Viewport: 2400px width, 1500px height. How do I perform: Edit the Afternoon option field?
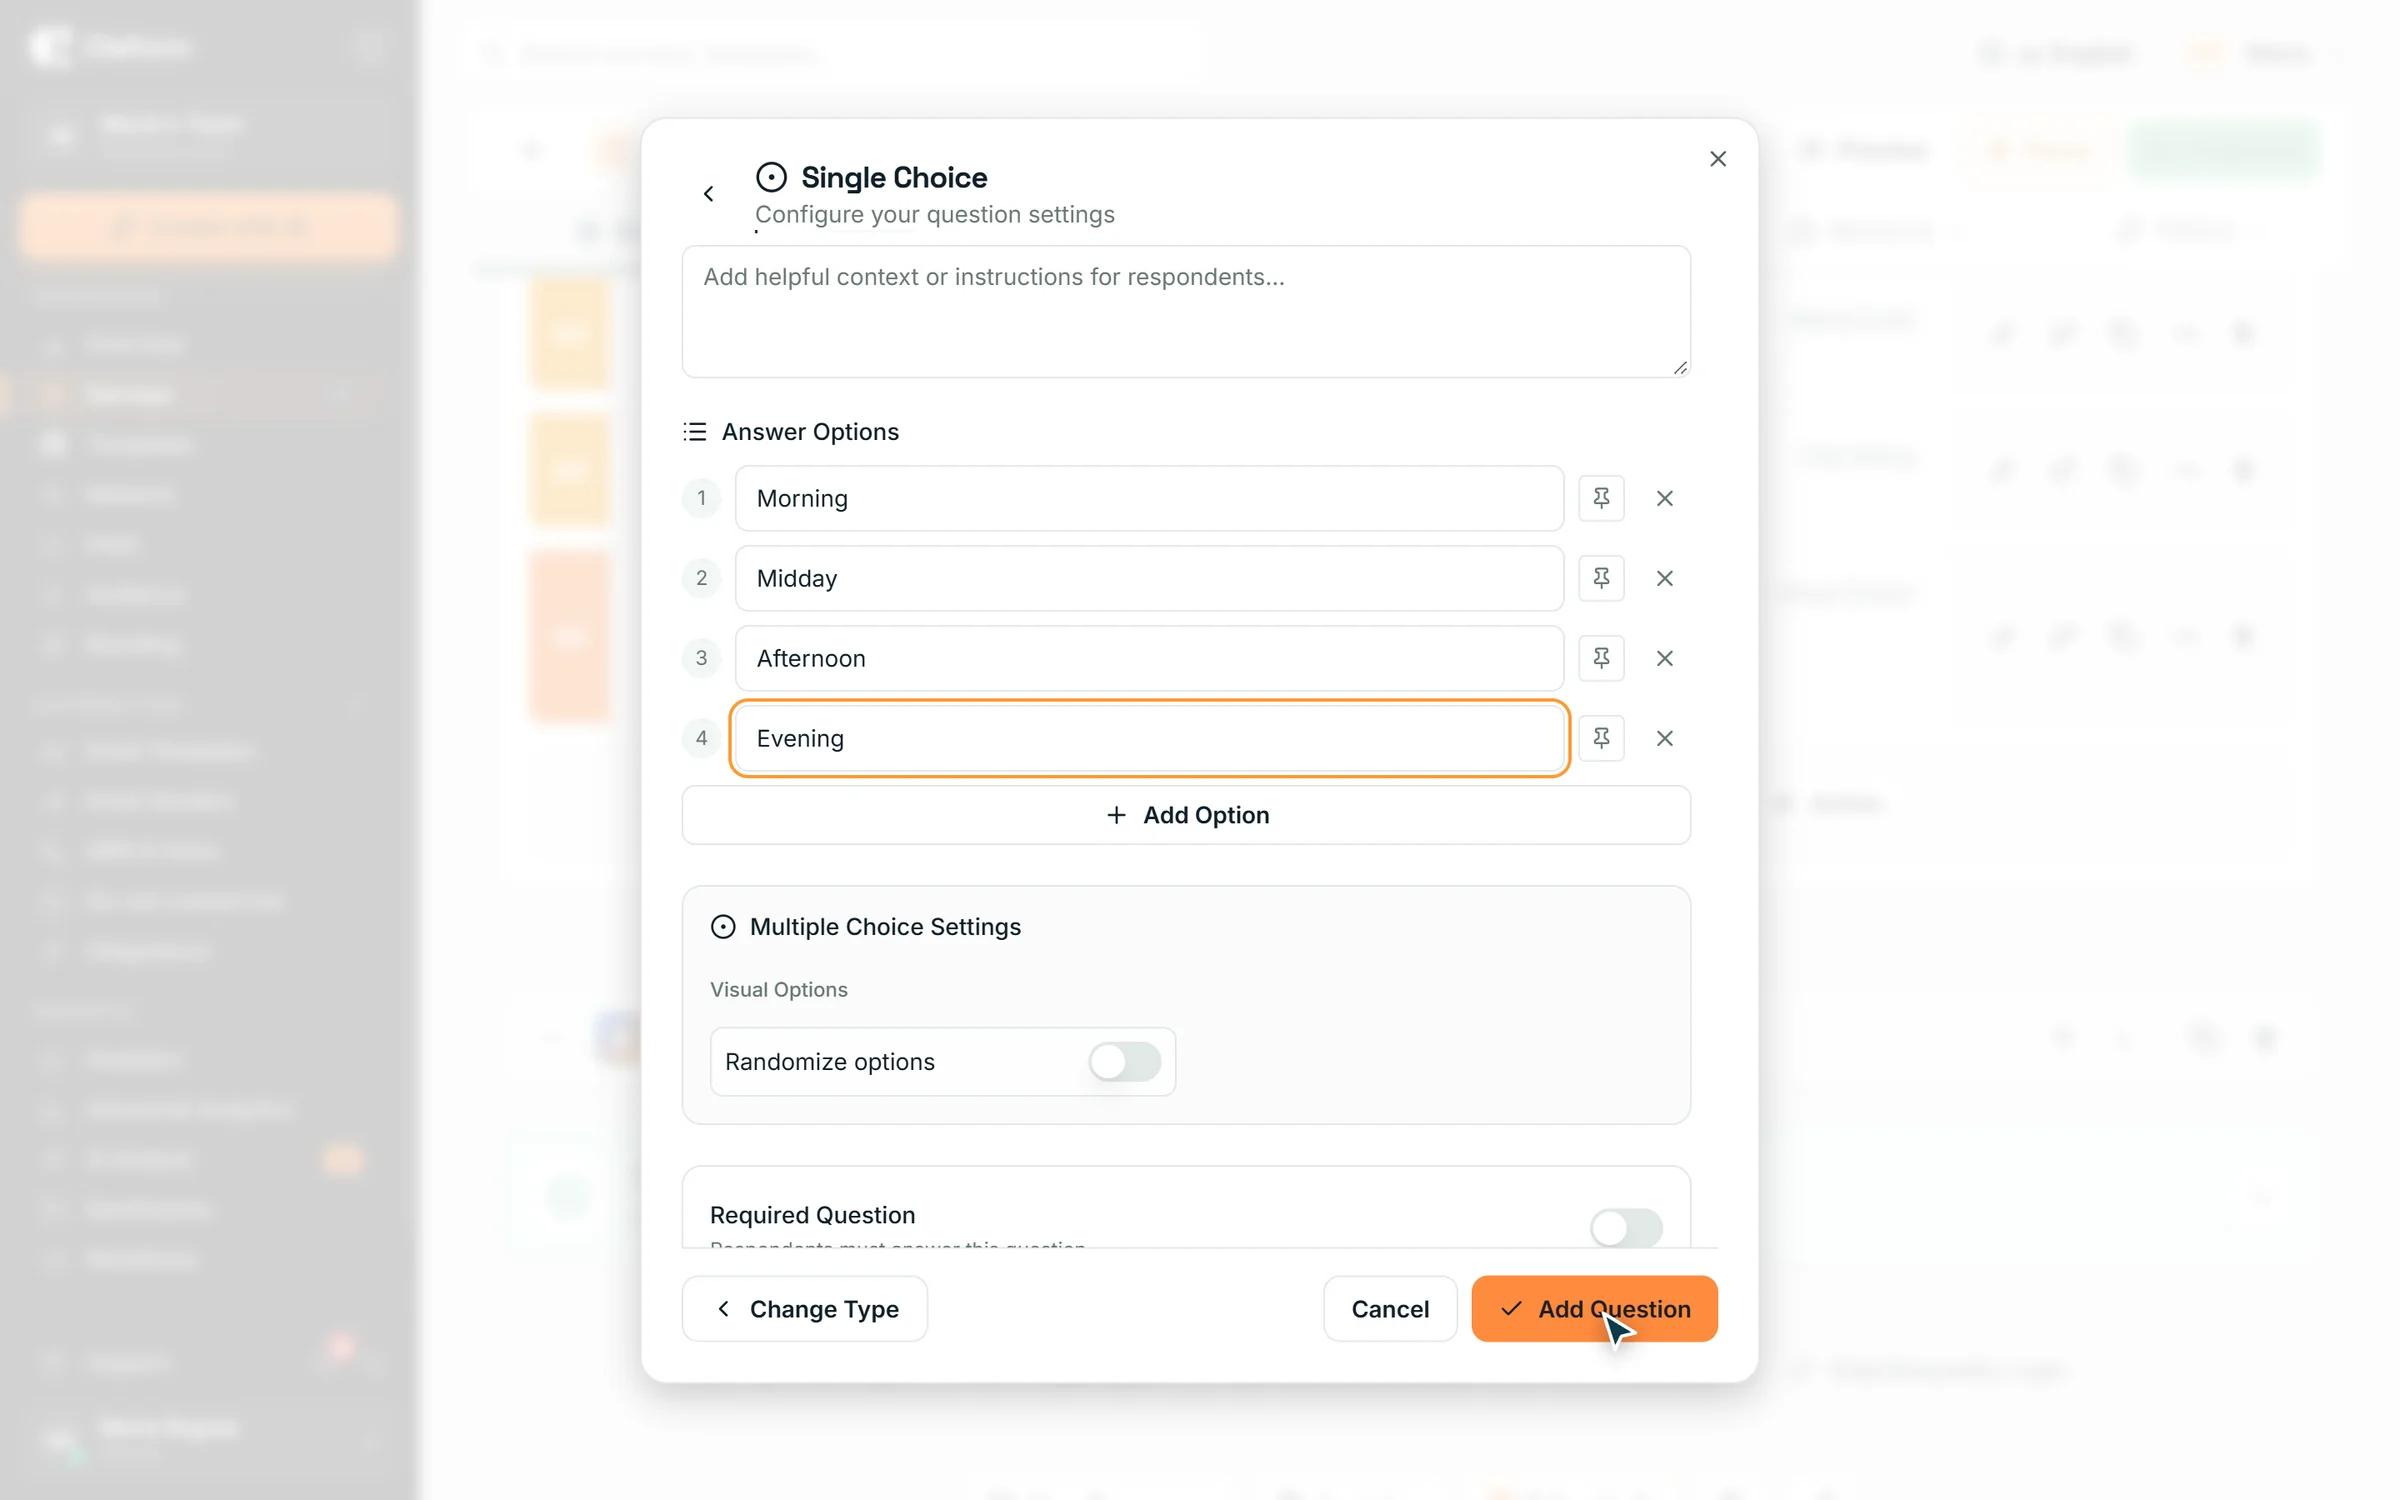1149,658
